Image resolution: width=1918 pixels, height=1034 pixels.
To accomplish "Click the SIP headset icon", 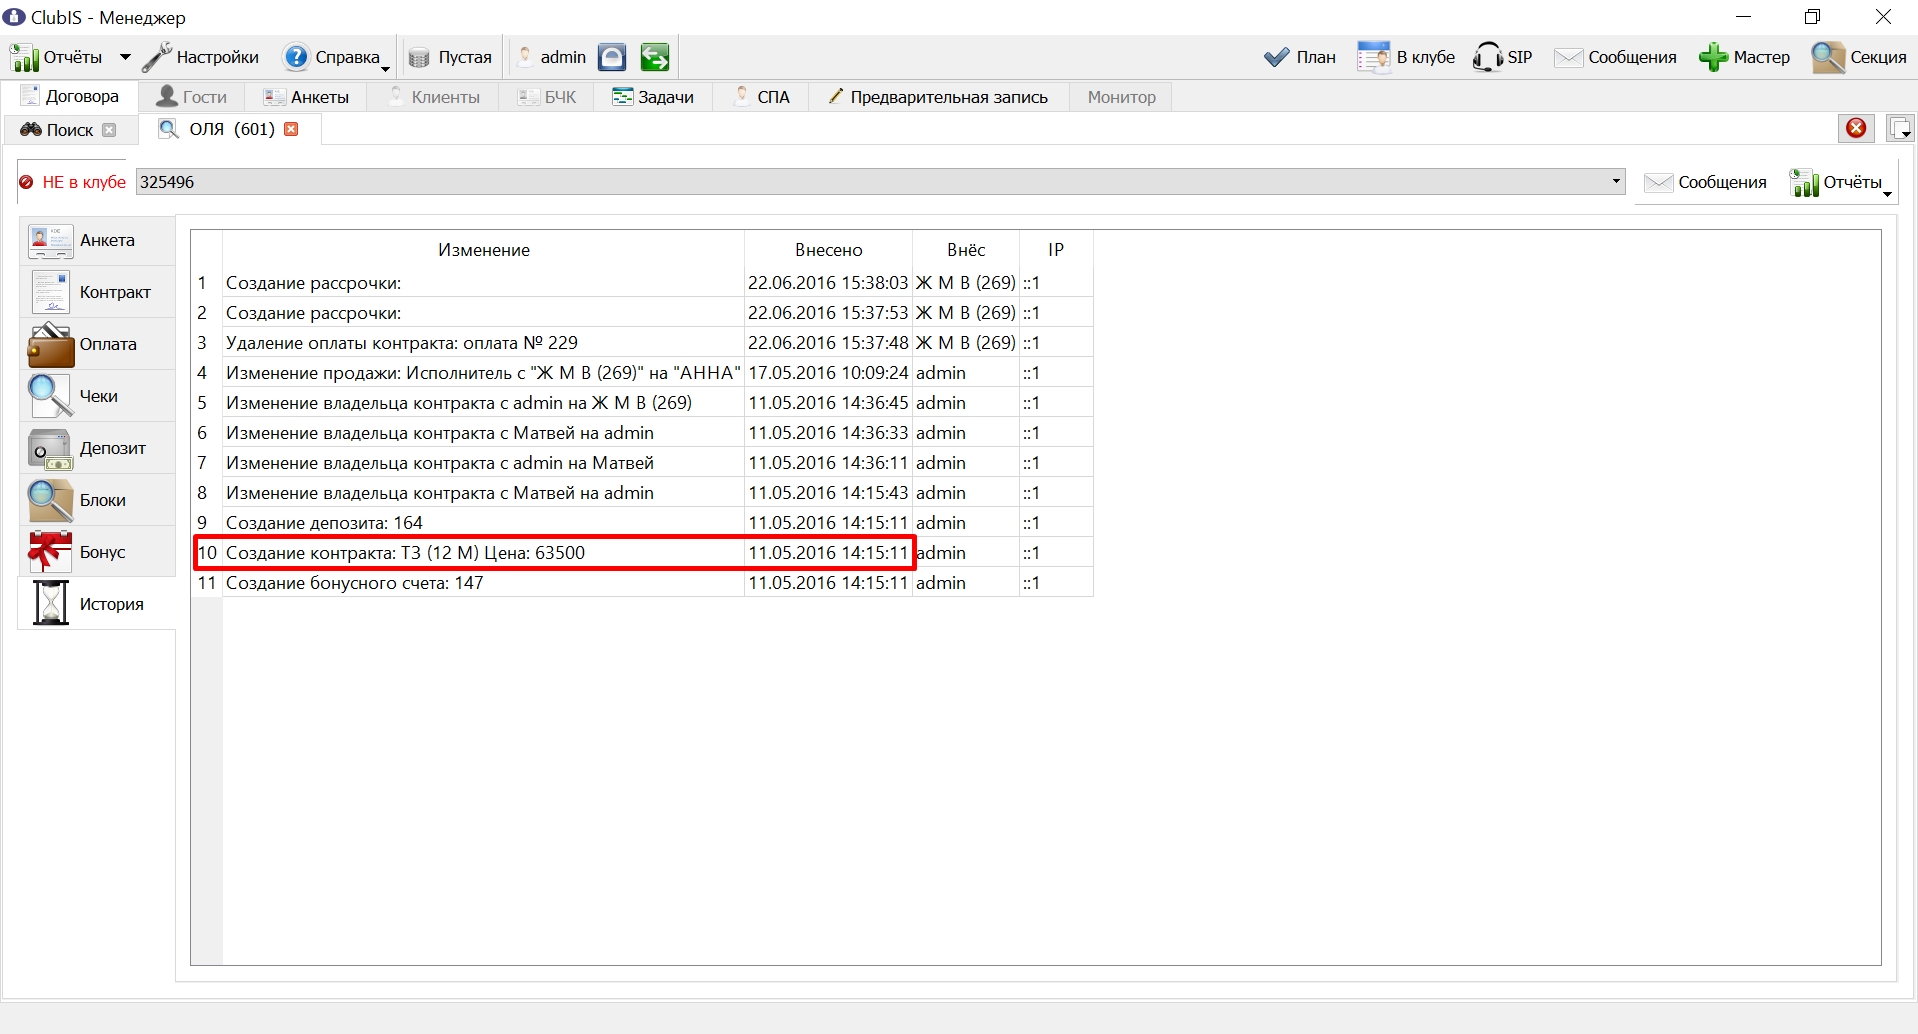I will tap(1487, 57).
